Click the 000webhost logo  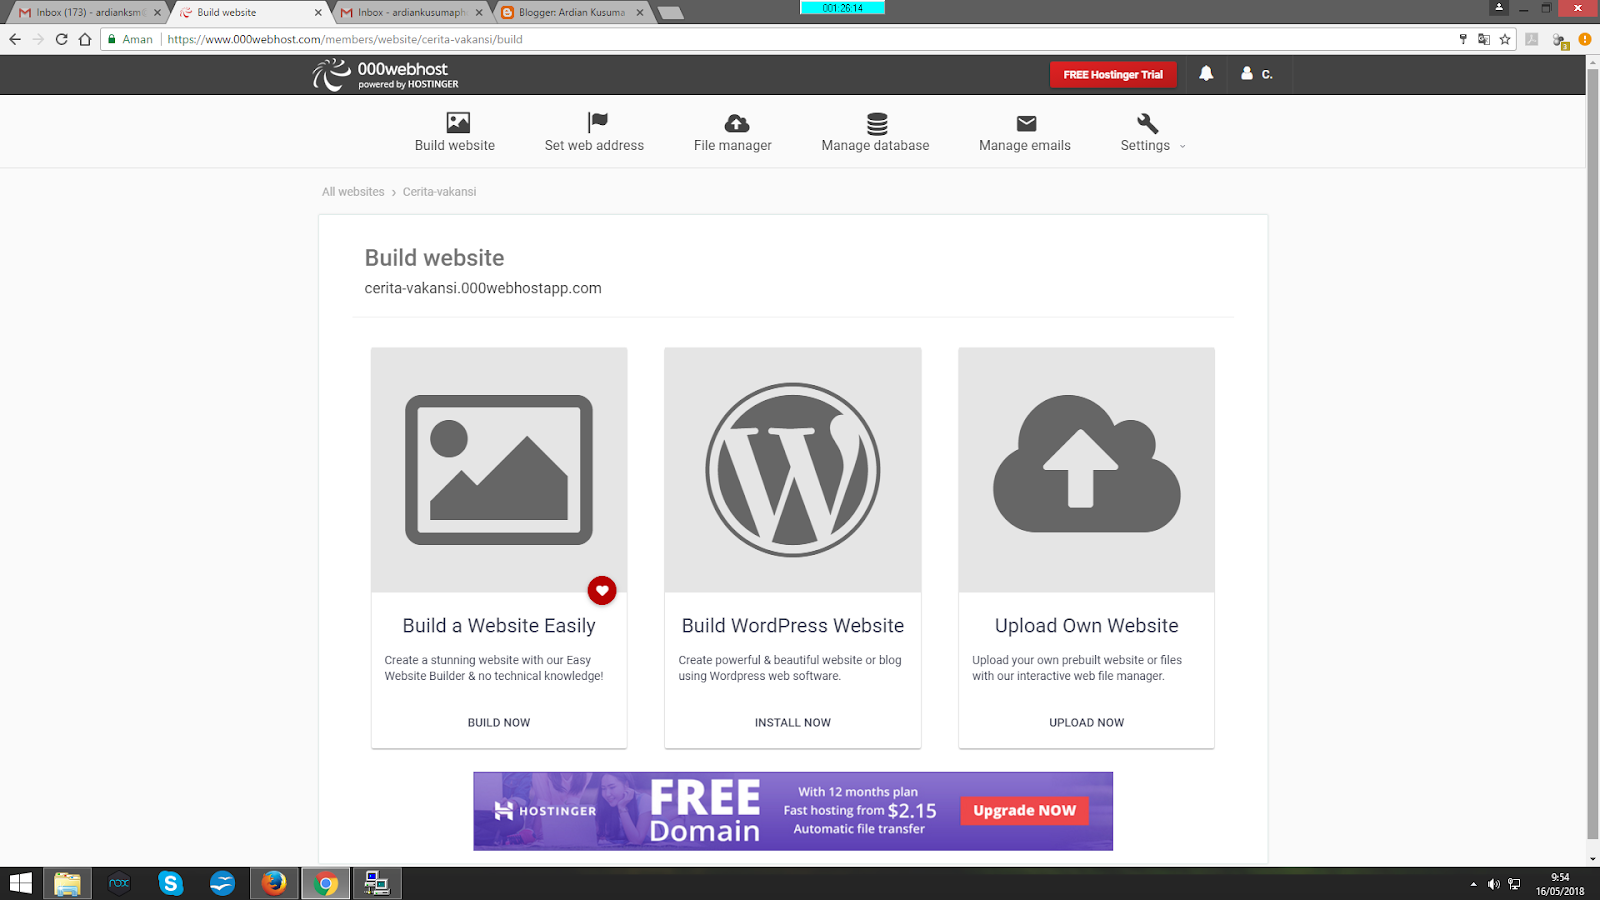pyautogui.click(x=385, y=74)
